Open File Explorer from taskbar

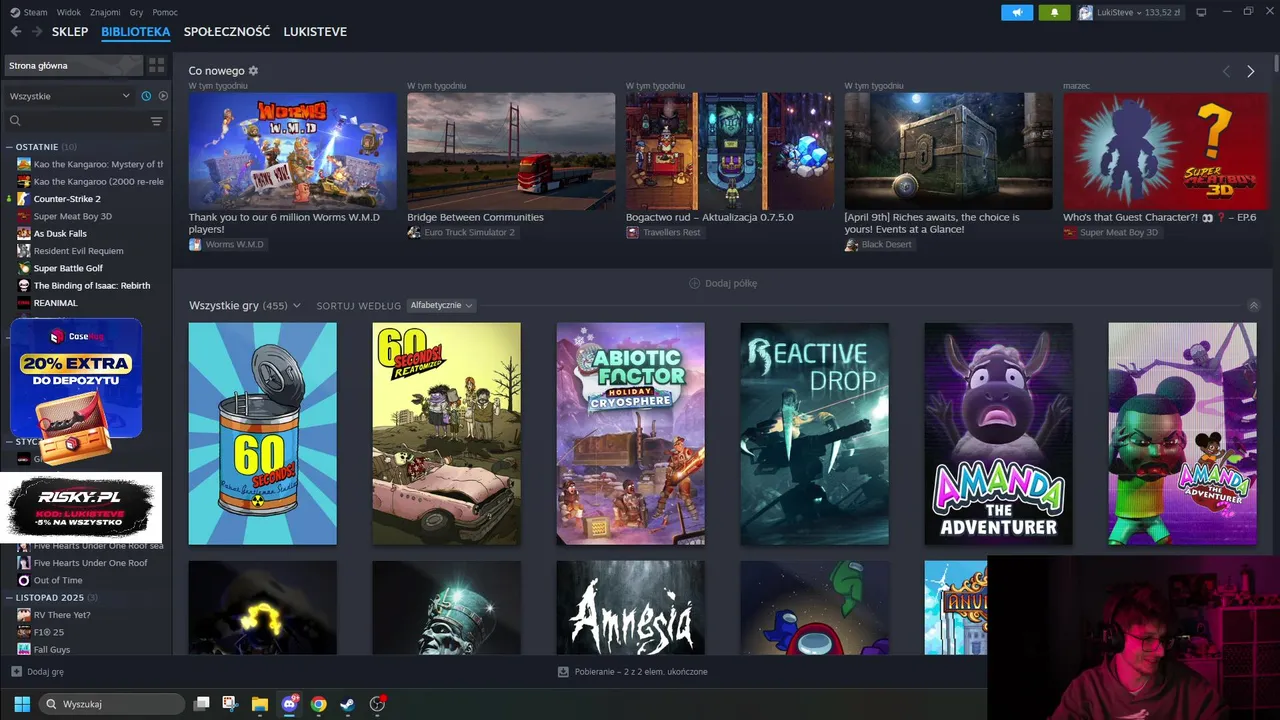coord(260,704)
